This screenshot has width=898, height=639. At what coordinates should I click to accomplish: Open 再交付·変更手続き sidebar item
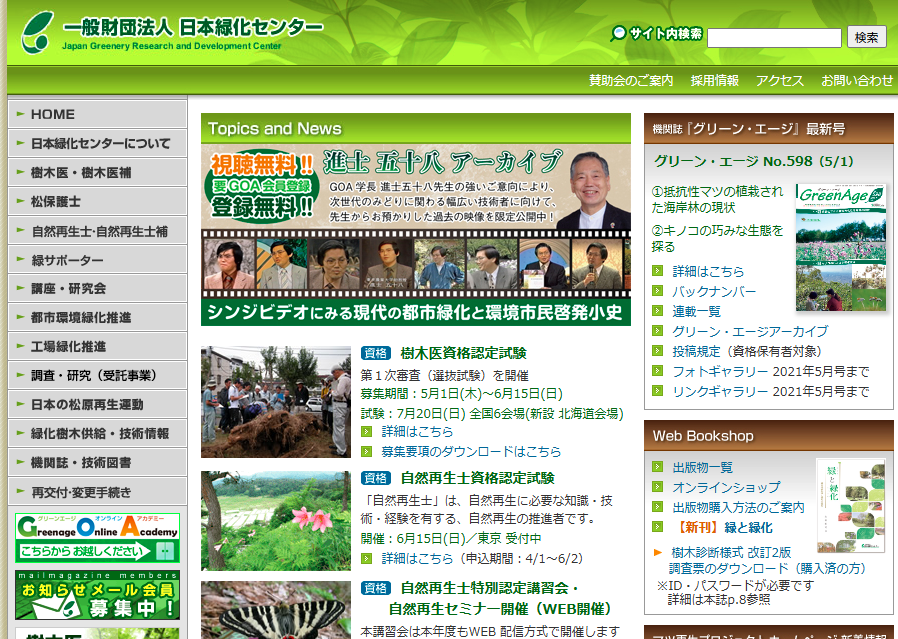(97, 492)
